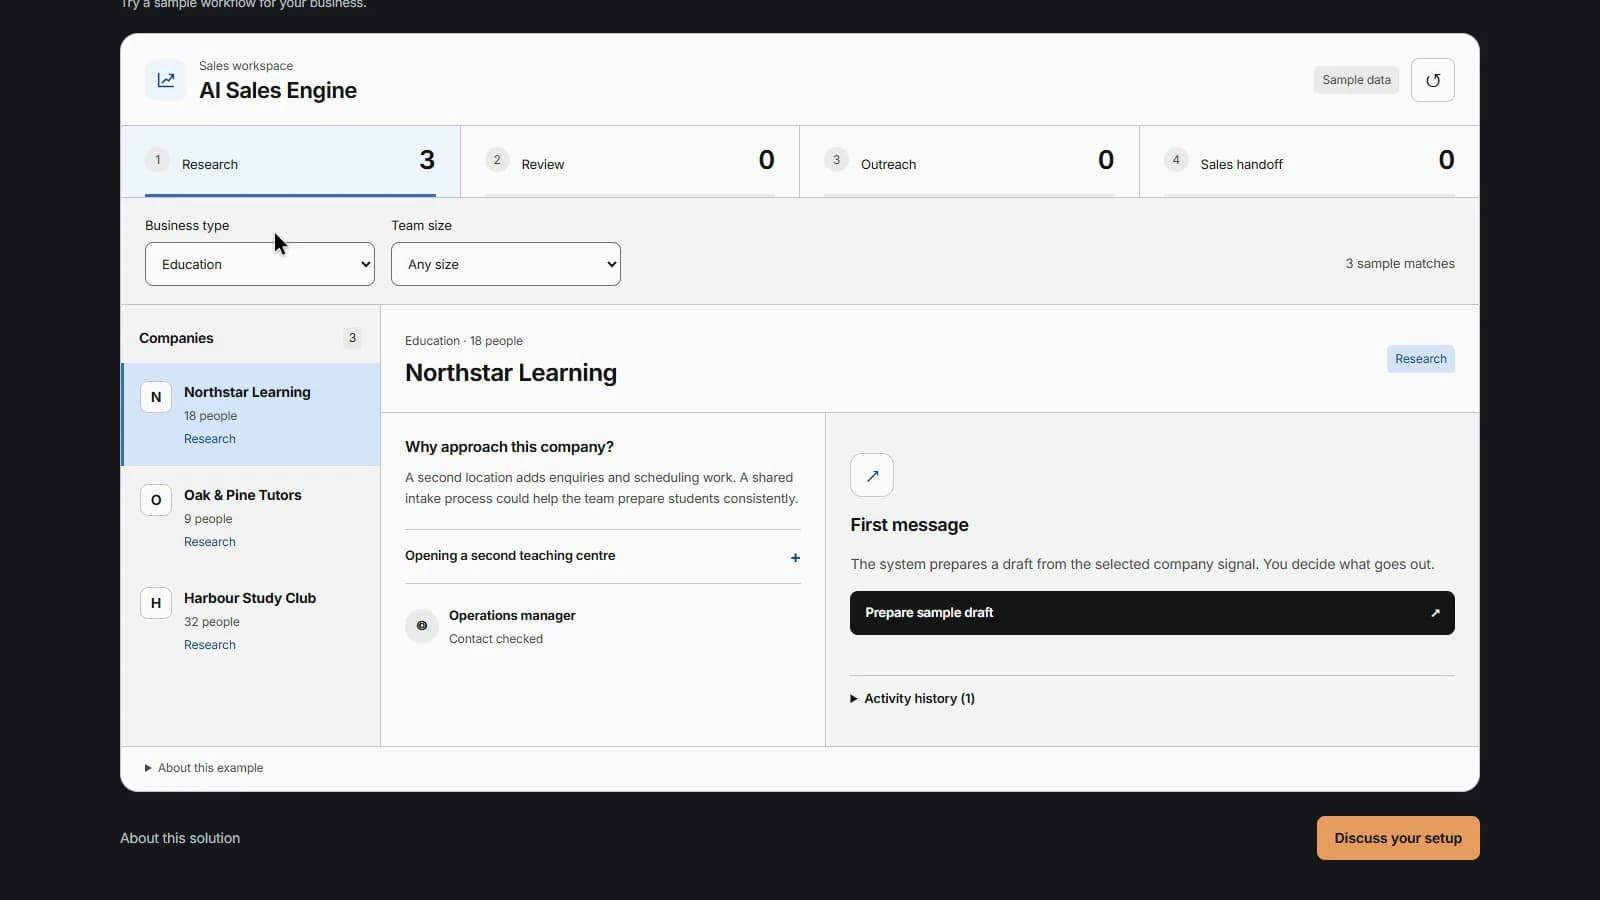Click the 'Contact checked' text
This screenshot has width=1600, height=900.
tap(496, 639)
